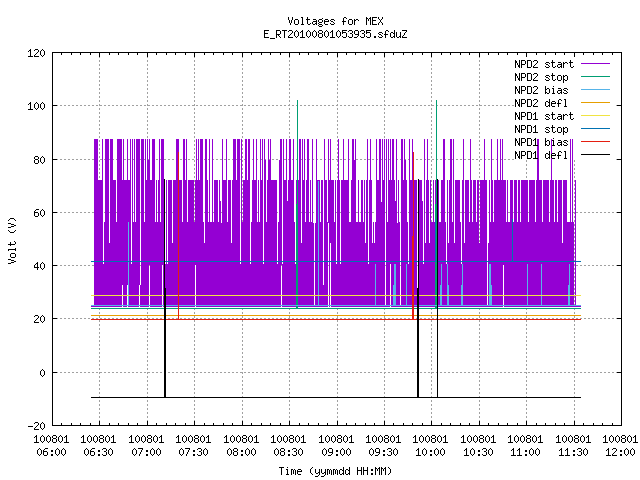Click the 07:30 time axis label

click(x=193, y=453)
